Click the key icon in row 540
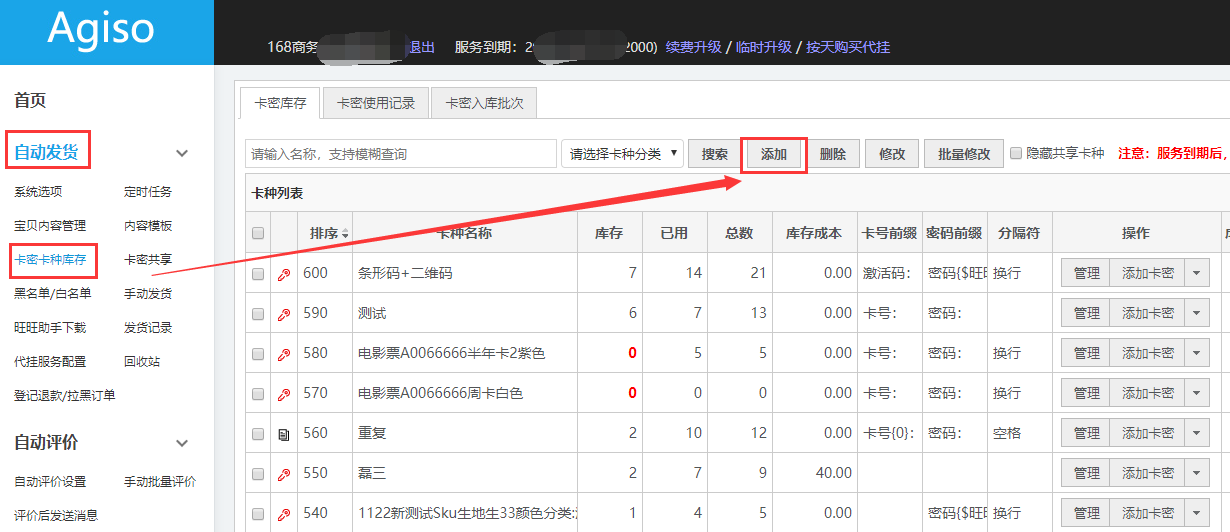 [x=283, y=514]
